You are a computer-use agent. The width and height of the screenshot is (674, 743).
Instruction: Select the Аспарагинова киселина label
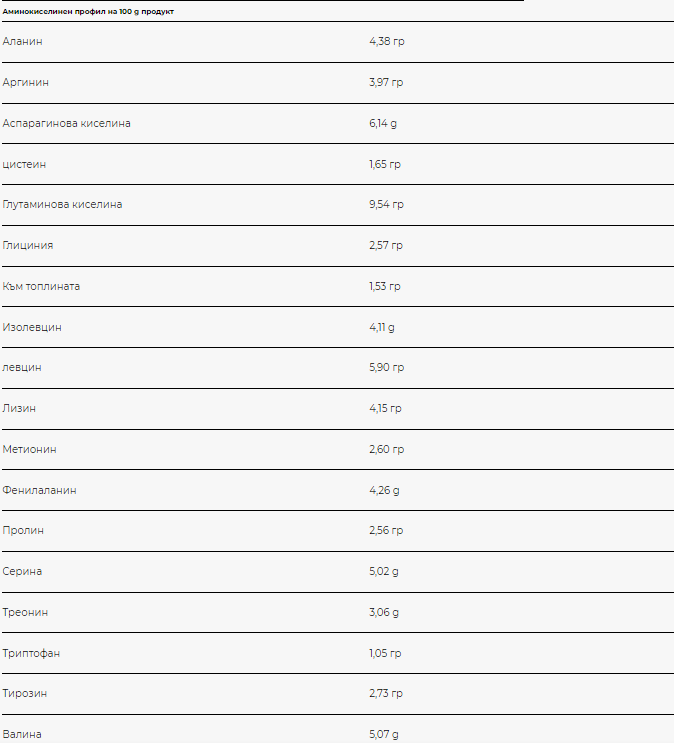66,123
